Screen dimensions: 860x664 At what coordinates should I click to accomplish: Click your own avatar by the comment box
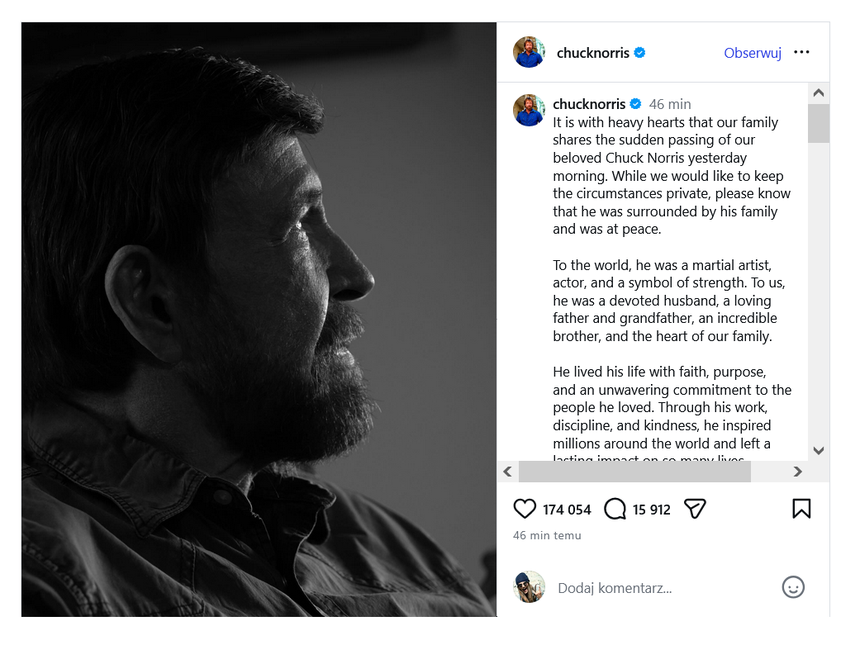tap(529, 587)
